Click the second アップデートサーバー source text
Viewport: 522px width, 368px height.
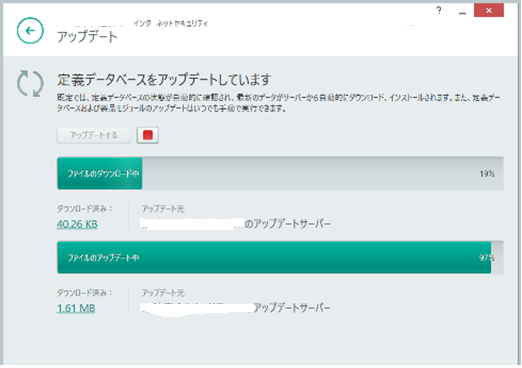pyautogui.click(x=292, y=307)
